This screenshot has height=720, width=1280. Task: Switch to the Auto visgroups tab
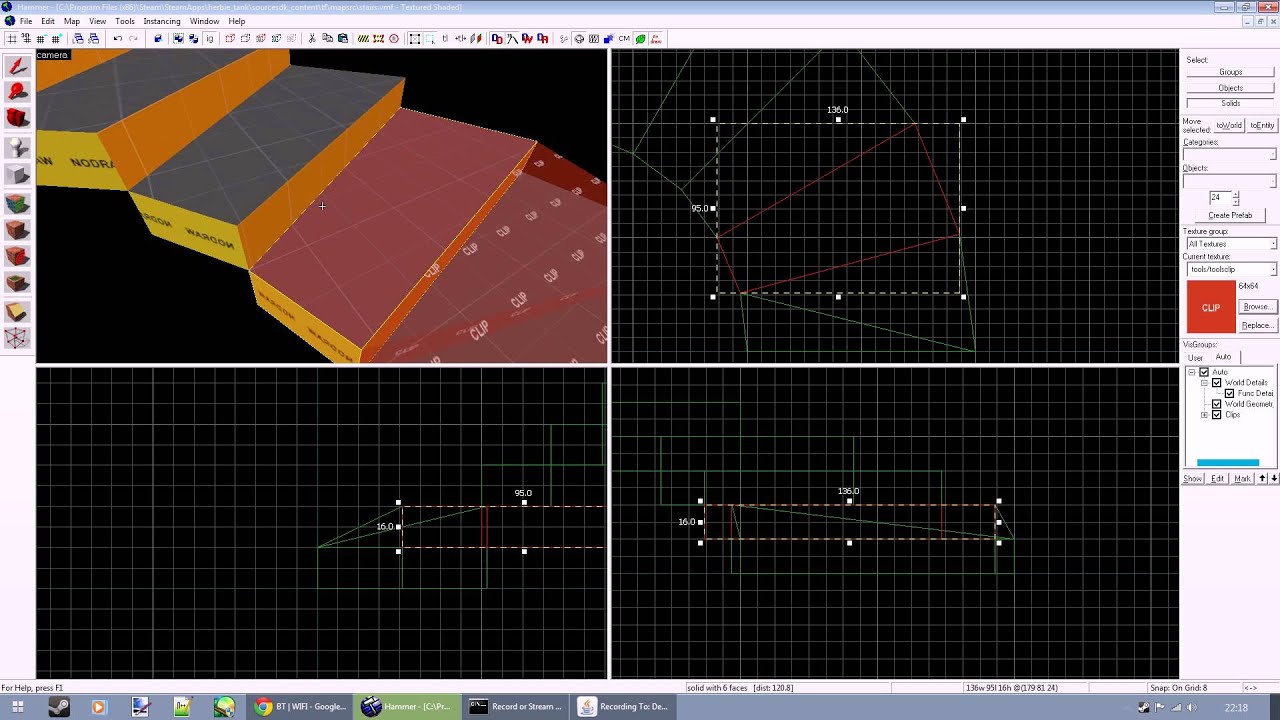tap(1223, 357)
